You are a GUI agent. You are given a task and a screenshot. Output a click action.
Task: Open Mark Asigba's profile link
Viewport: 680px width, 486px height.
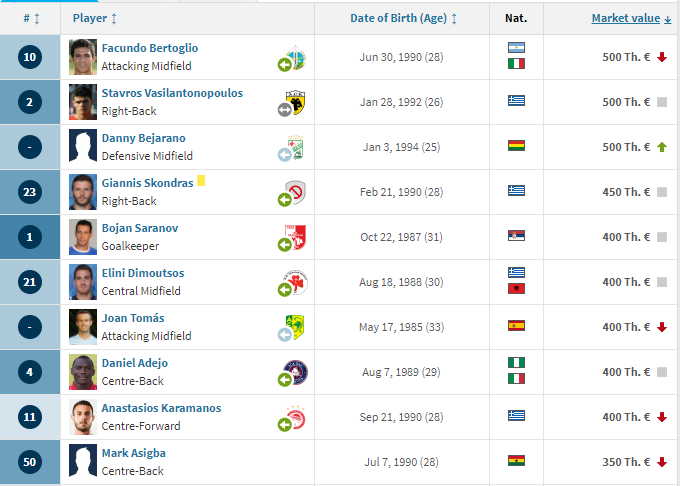pyautogui.click(x=134, y=453)
